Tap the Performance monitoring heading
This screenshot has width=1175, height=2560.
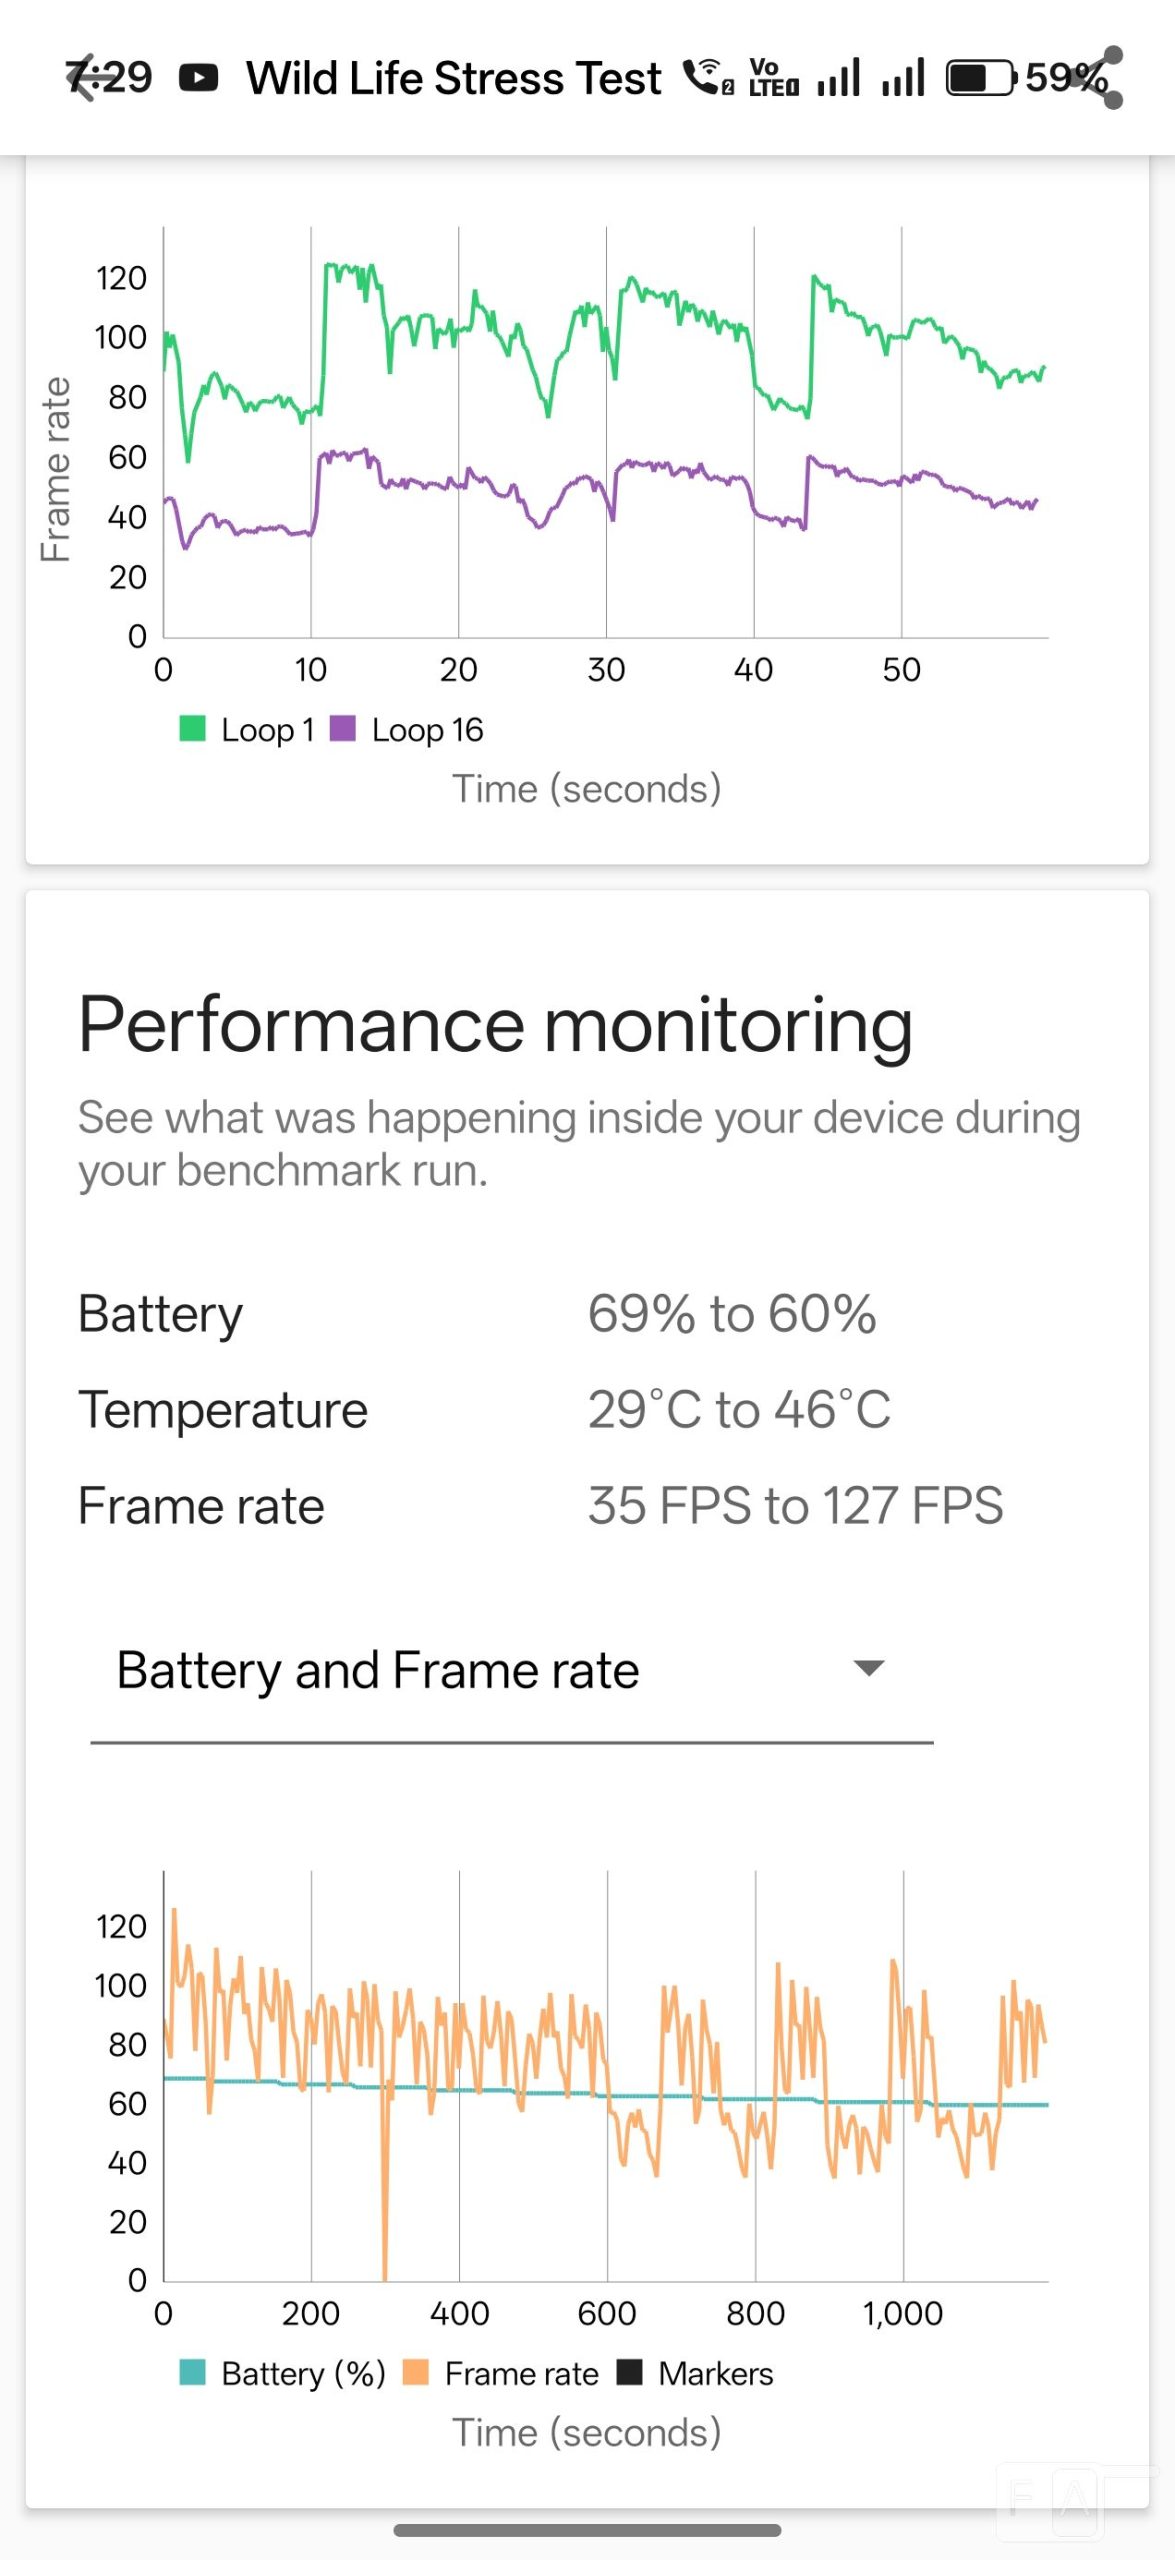pos(495,1025)
